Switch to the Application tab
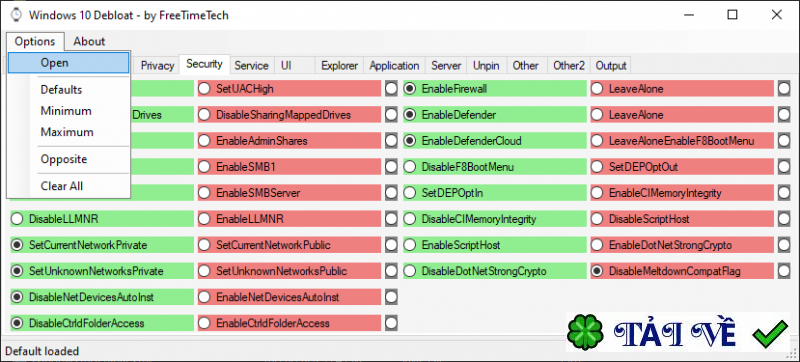Screen dimensions: 800x362 [x=394, y=66]
